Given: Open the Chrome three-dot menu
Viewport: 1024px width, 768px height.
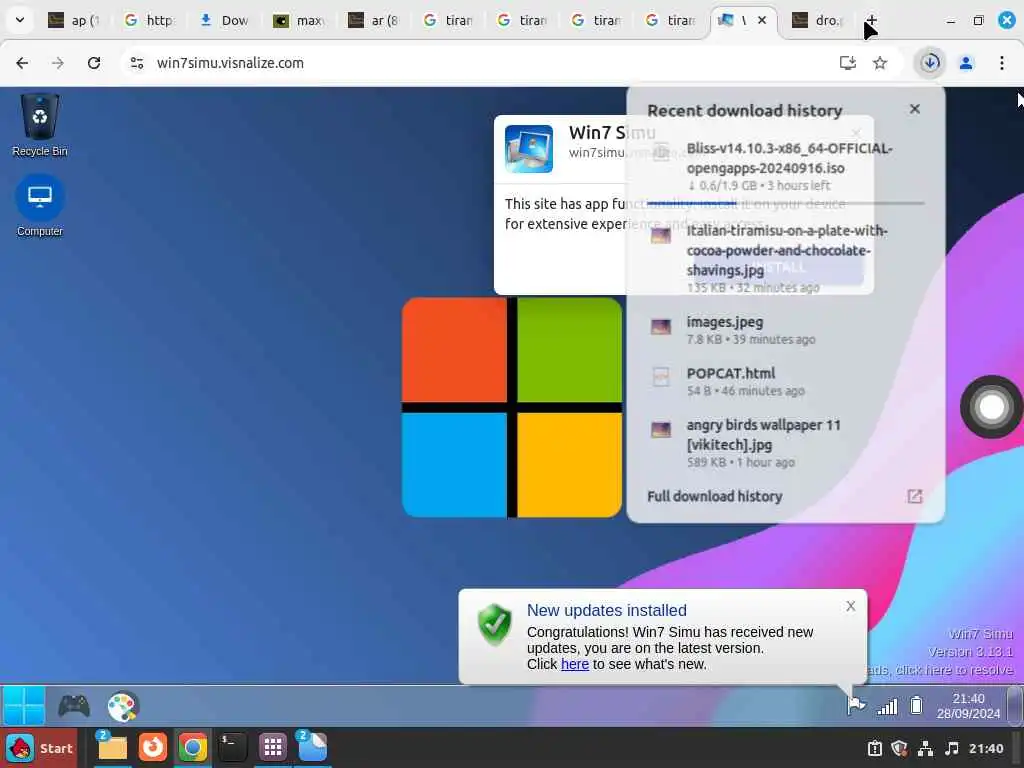Looking at the screenshot, I should 1002,63.
